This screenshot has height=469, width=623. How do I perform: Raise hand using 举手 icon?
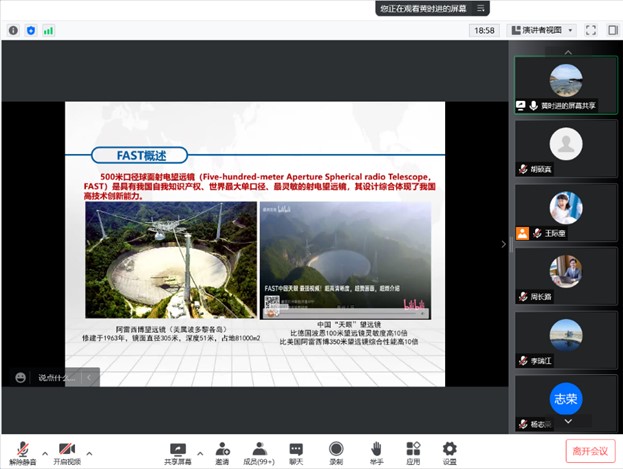(x=377, y=451)
